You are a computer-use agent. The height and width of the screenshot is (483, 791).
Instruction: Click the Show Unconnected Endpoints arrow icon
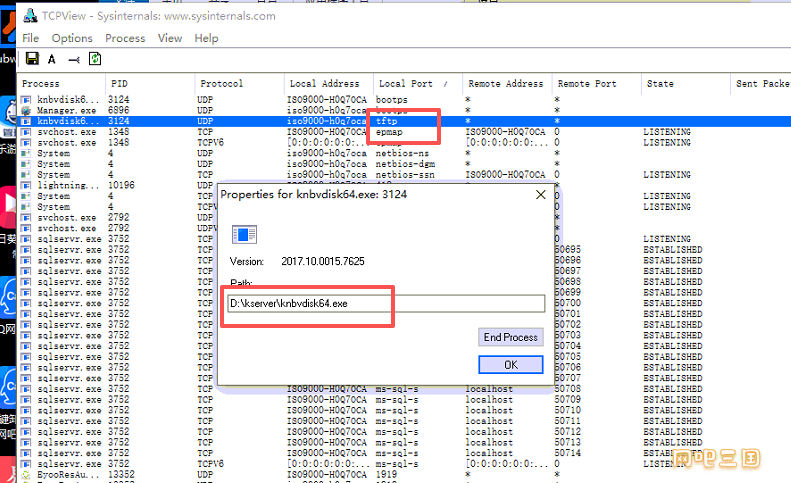pyautogui.click(x=73, y=59)
